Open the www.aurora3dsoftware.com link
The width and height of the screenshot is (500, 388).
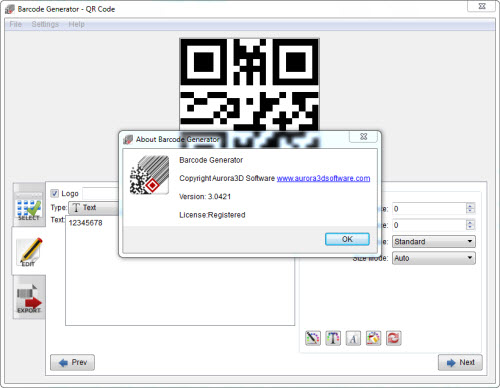coord(323,178)
